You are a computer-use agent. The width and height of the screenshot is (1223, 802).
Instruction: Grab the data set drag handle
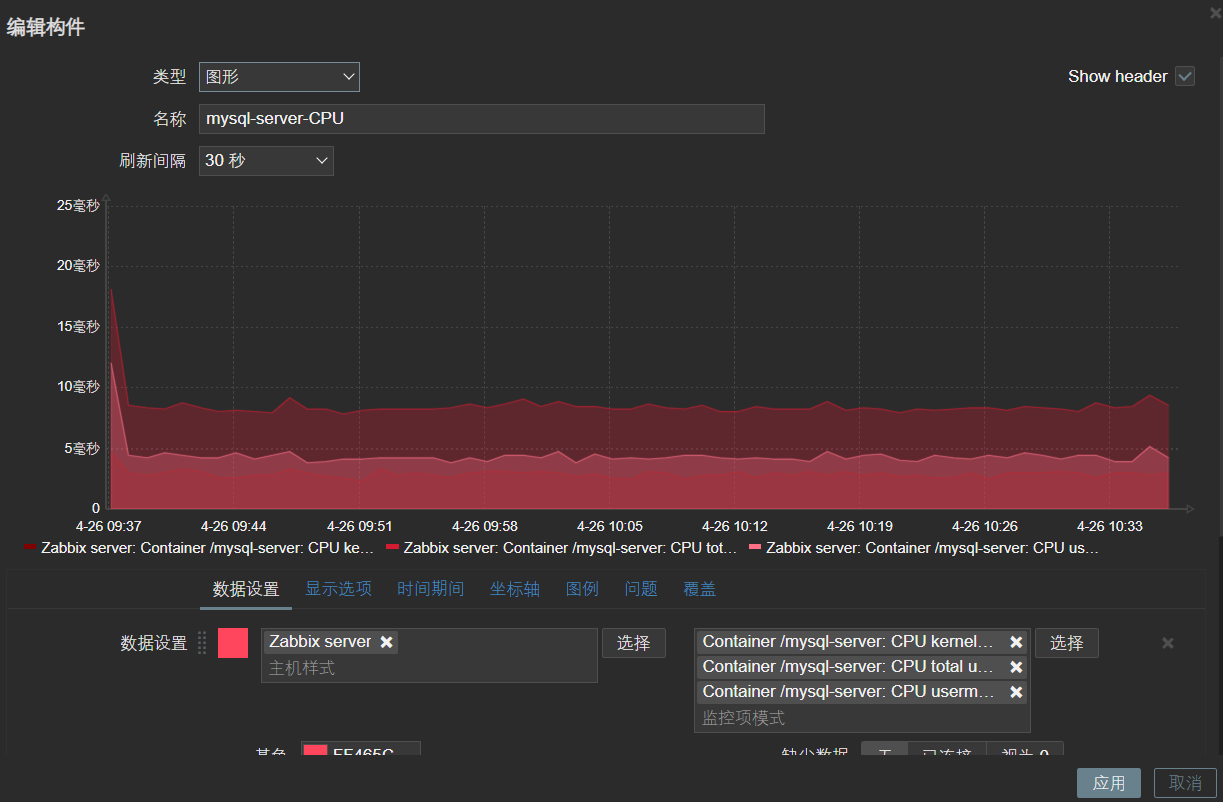[x=202, y=643]
